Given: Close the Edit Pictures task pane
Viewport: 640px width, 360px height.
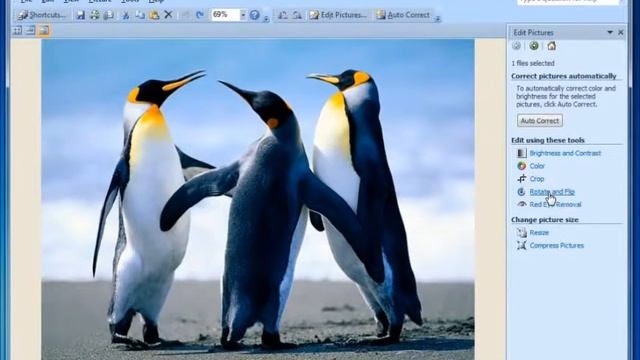Looking at the screenshot, I should (621, 32).
